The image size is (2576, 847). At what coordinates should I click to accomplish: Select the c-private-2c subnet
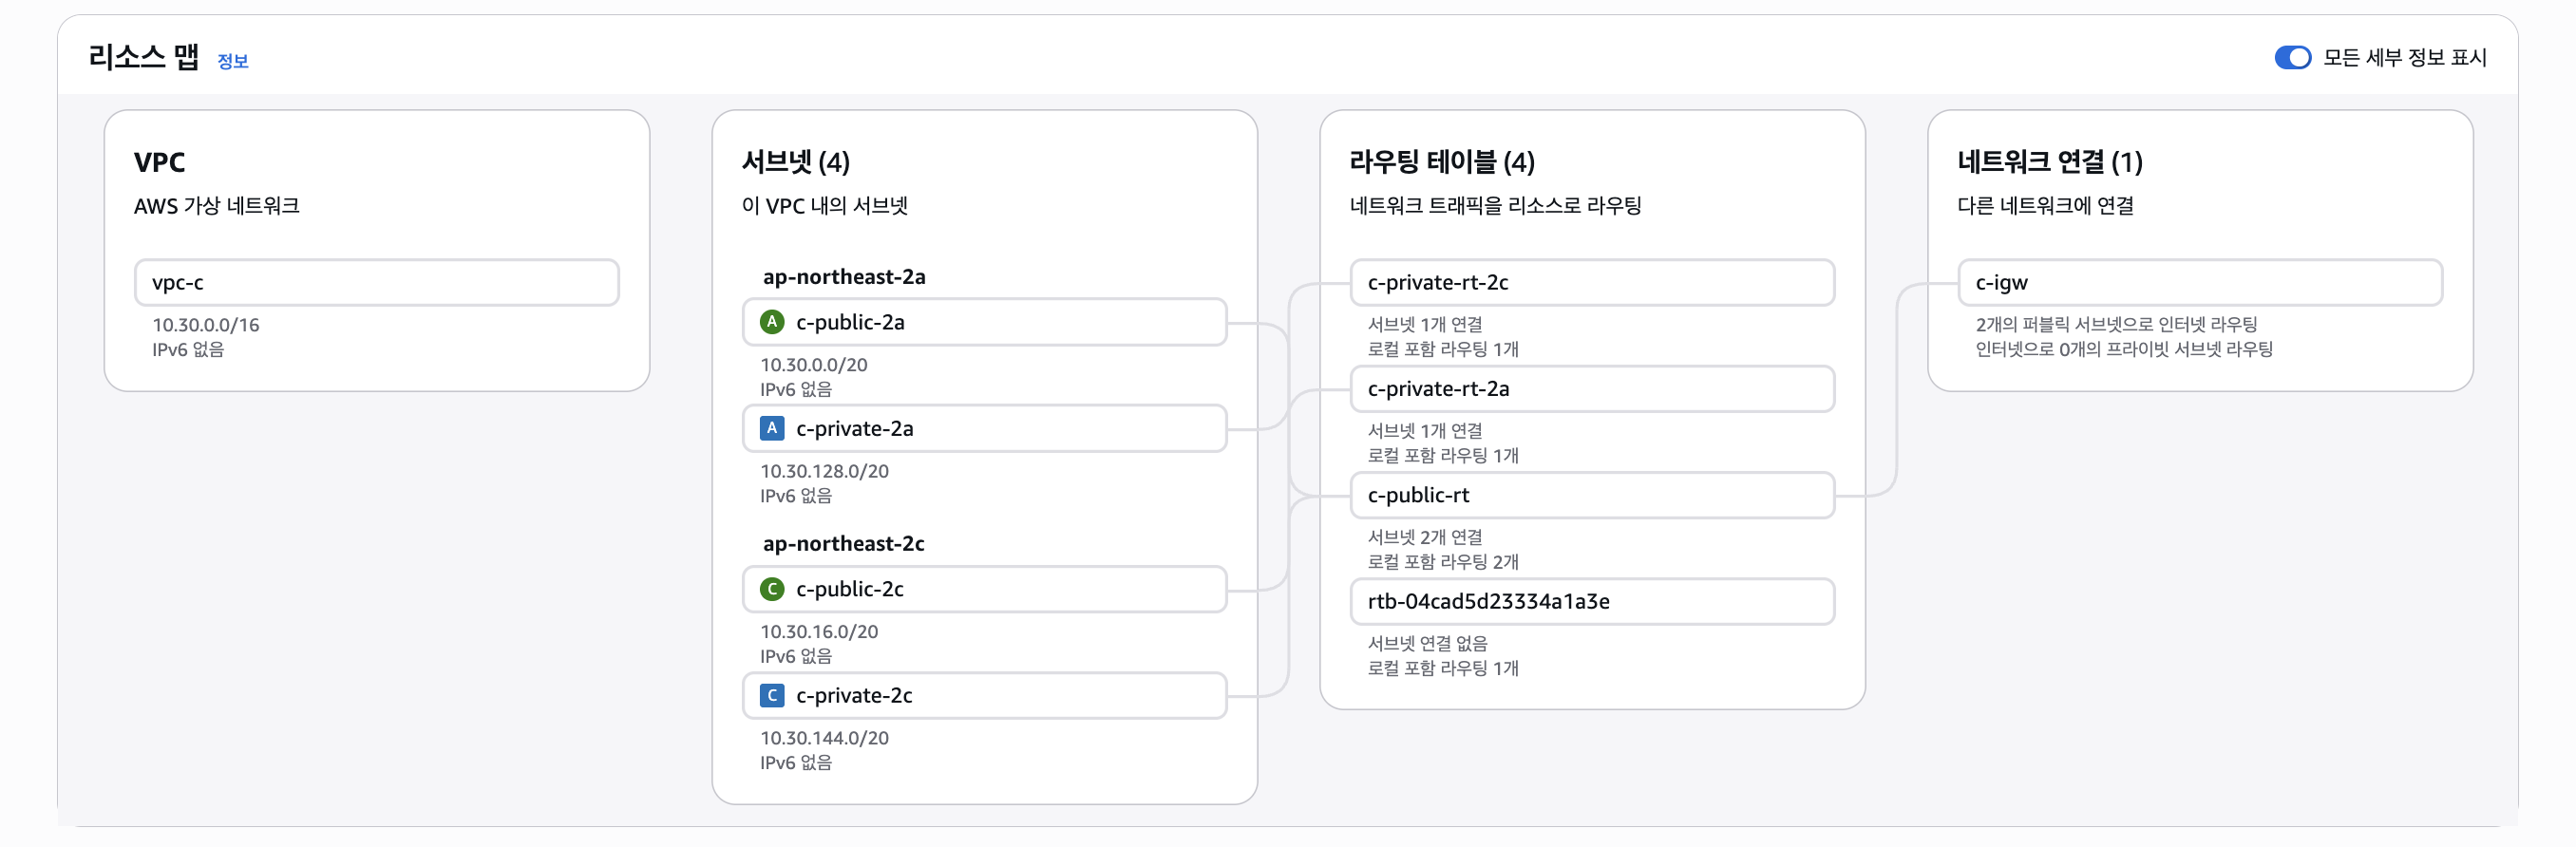[984, 695]
